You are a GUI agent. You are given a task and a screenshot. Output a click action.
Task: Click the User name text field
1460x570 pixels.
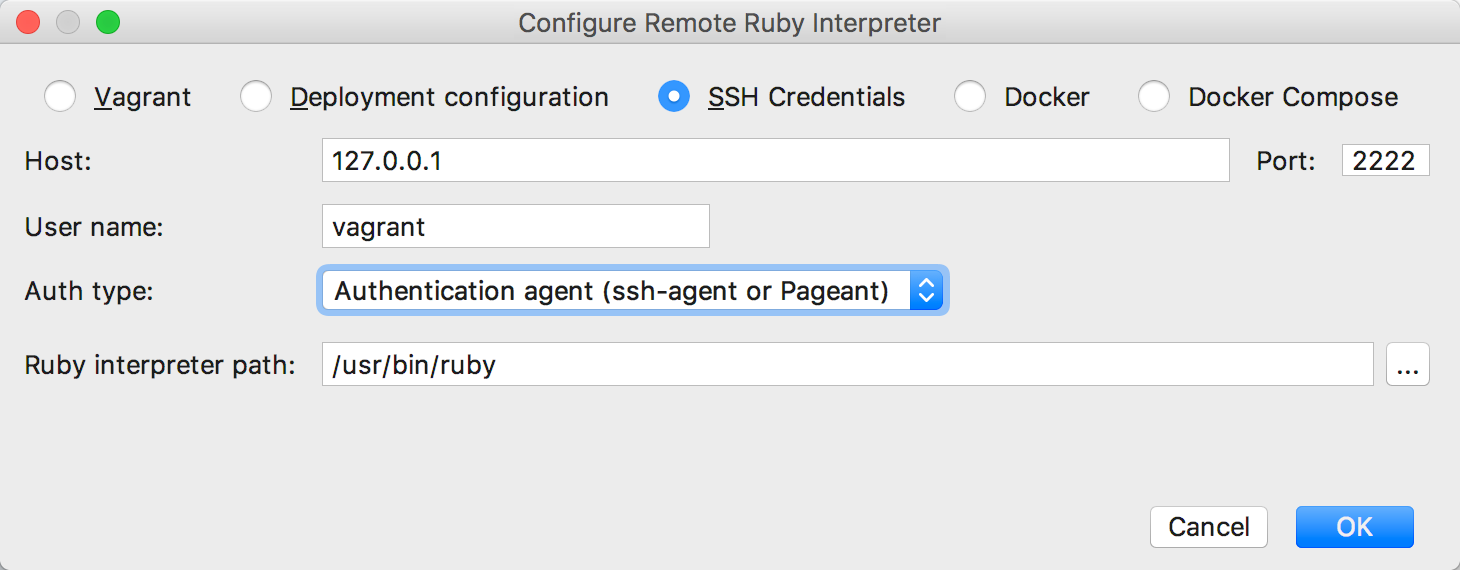(515, 227)
